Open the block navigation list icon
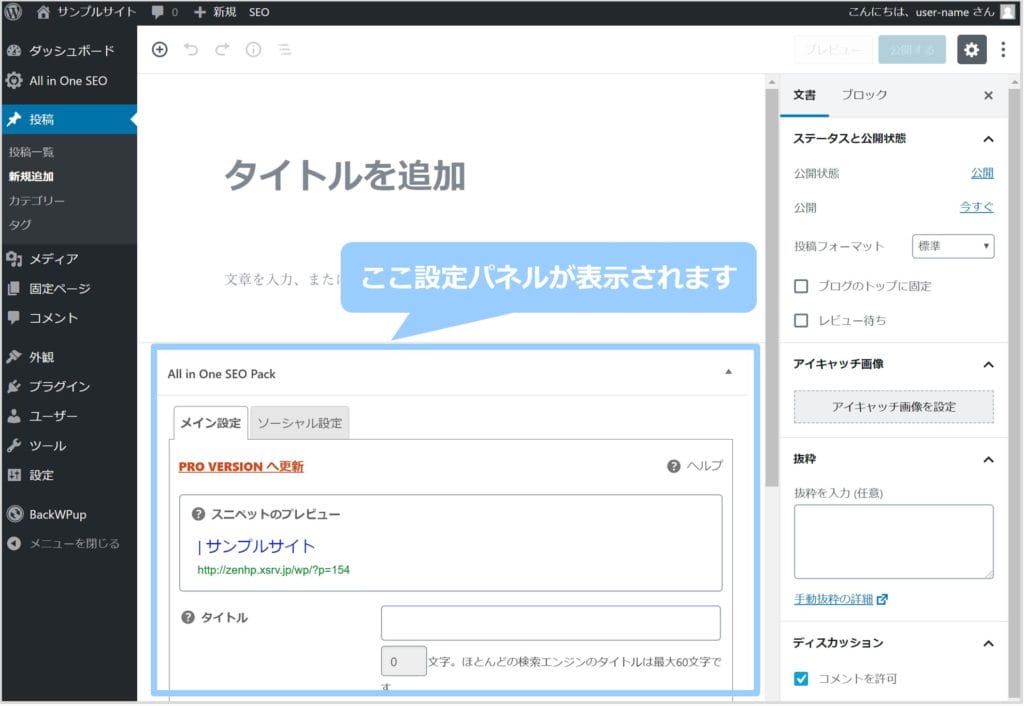Image resolution: width=1024 pixels, height=706 pixels. (285, 50)
